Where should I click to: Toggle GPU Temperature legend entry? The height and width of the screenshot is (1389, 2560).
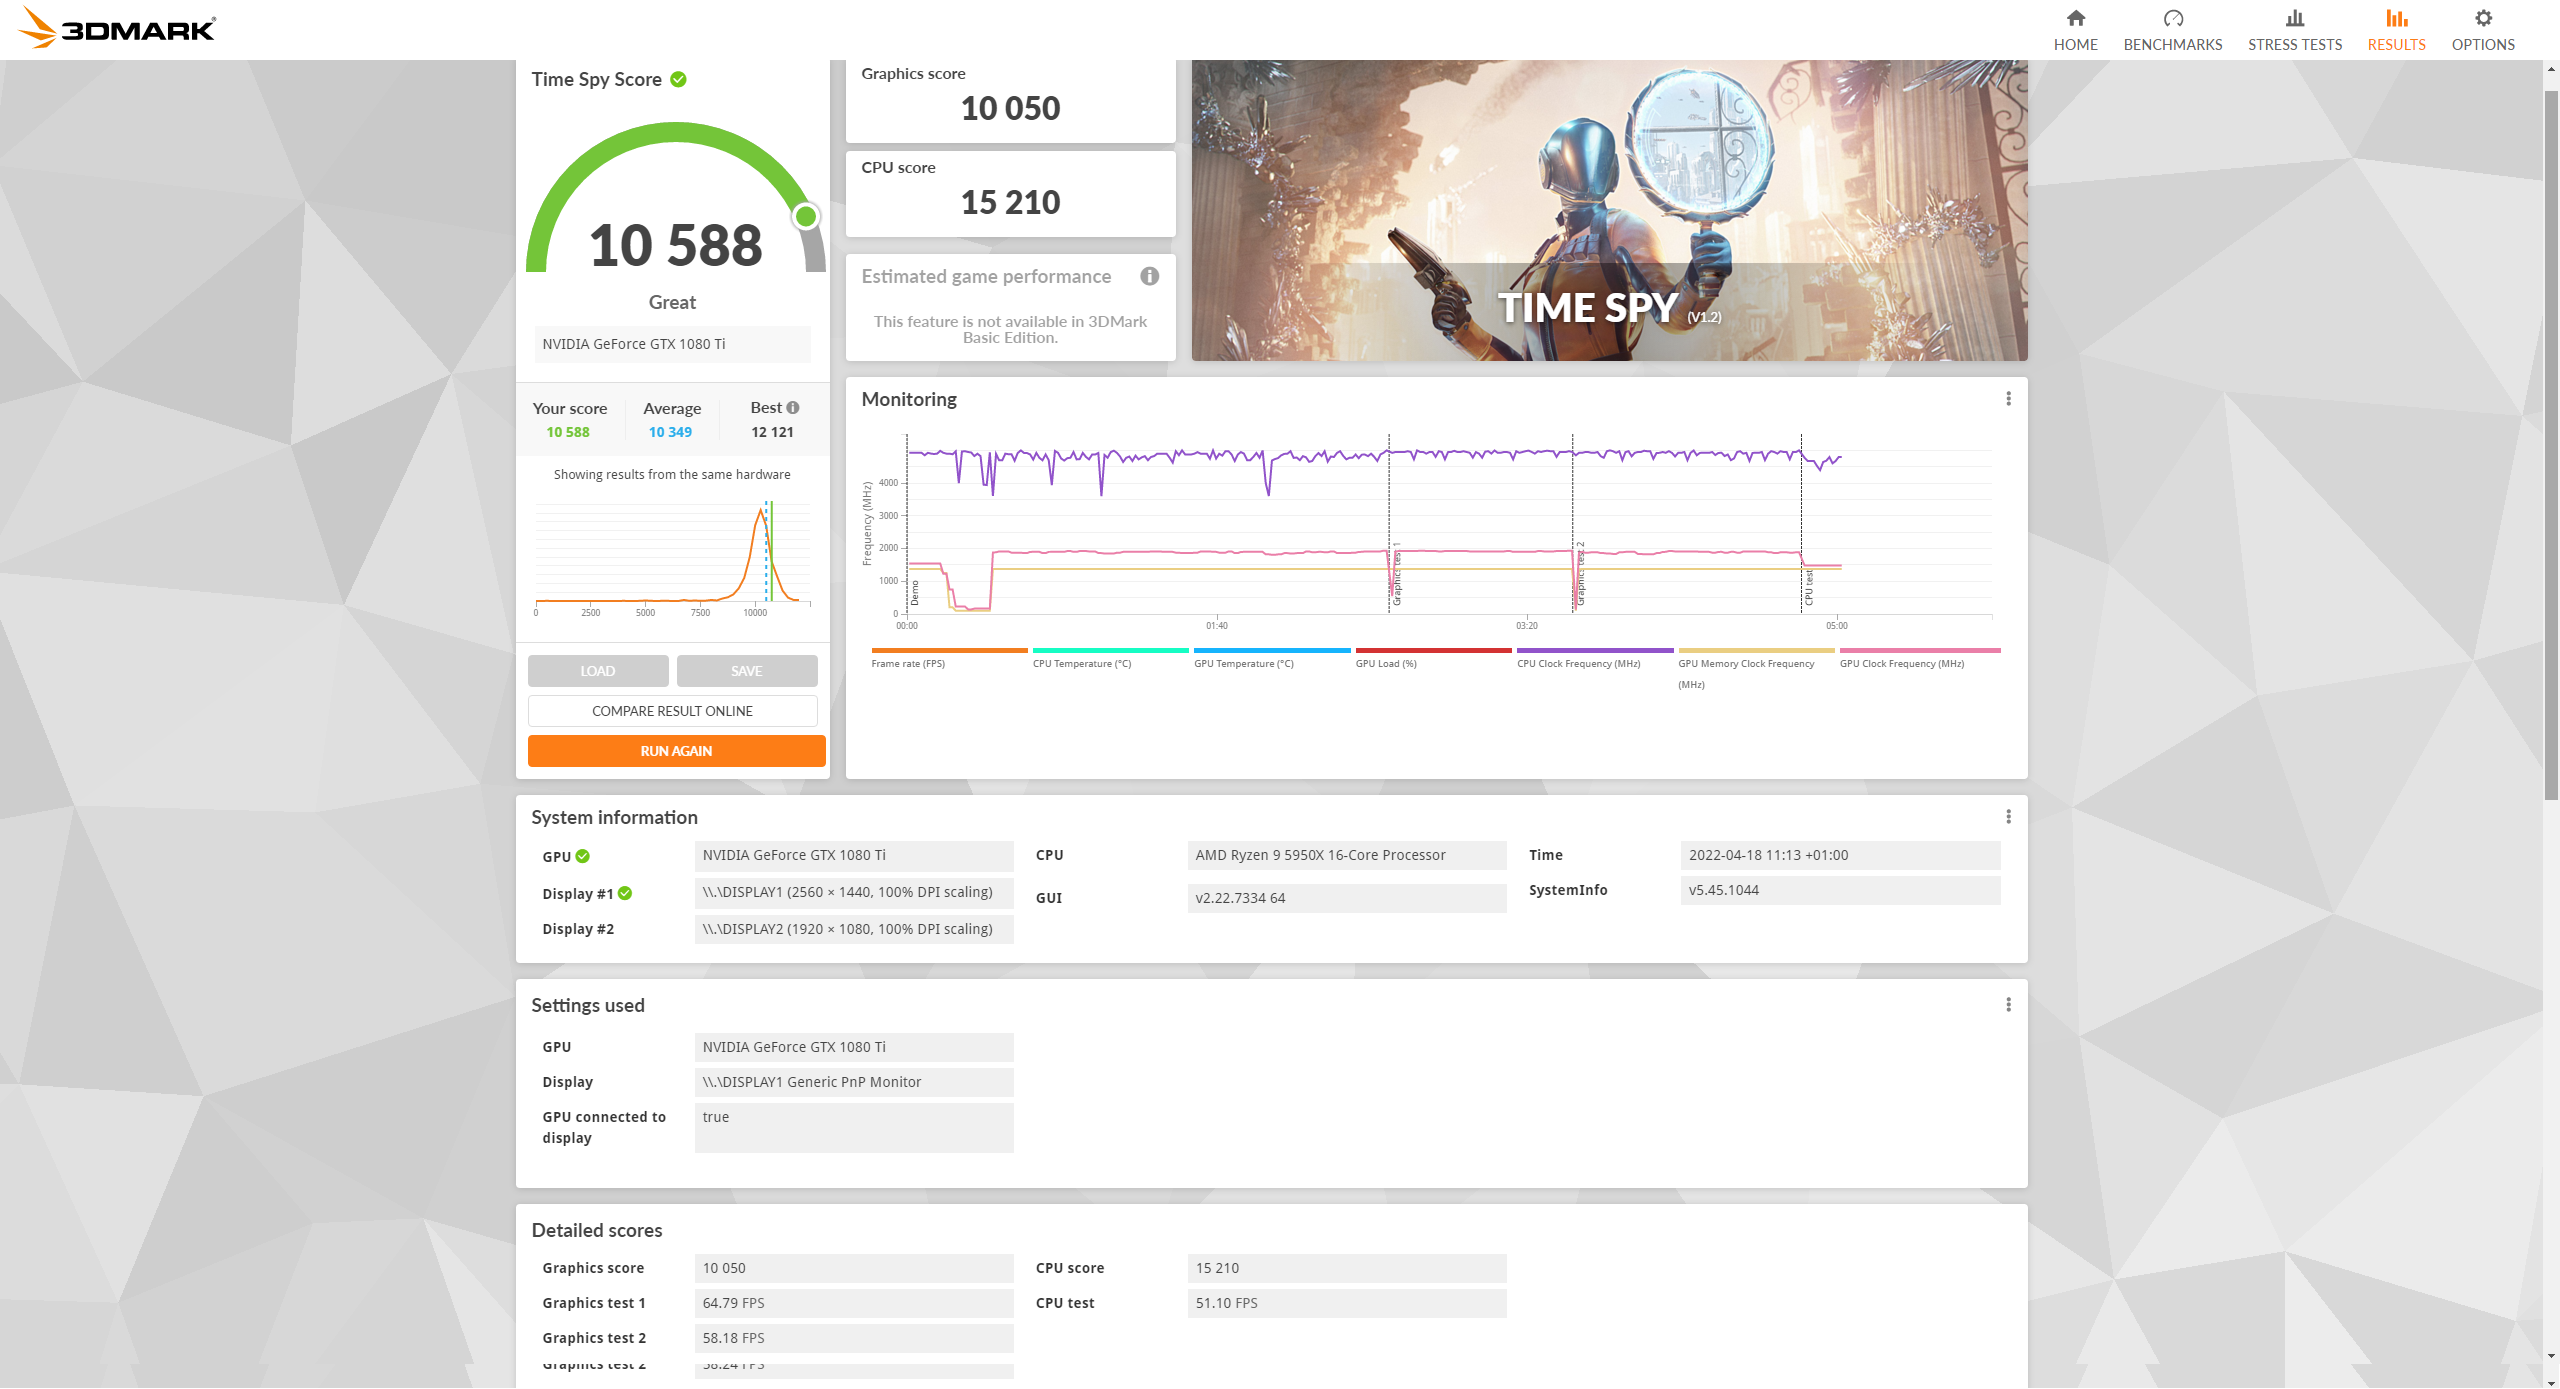coord(1271,659)
